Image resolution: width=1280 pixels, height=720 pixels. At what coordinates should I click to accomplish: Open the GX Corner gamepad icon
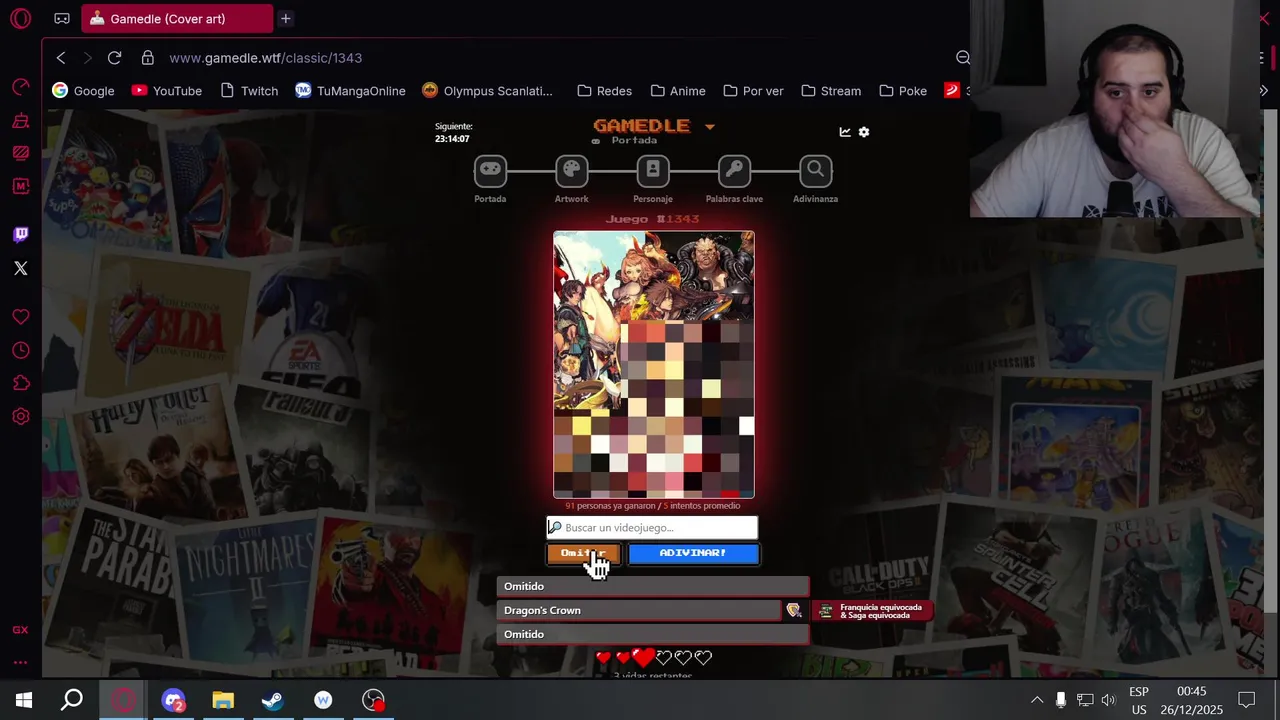click(62, 19)
